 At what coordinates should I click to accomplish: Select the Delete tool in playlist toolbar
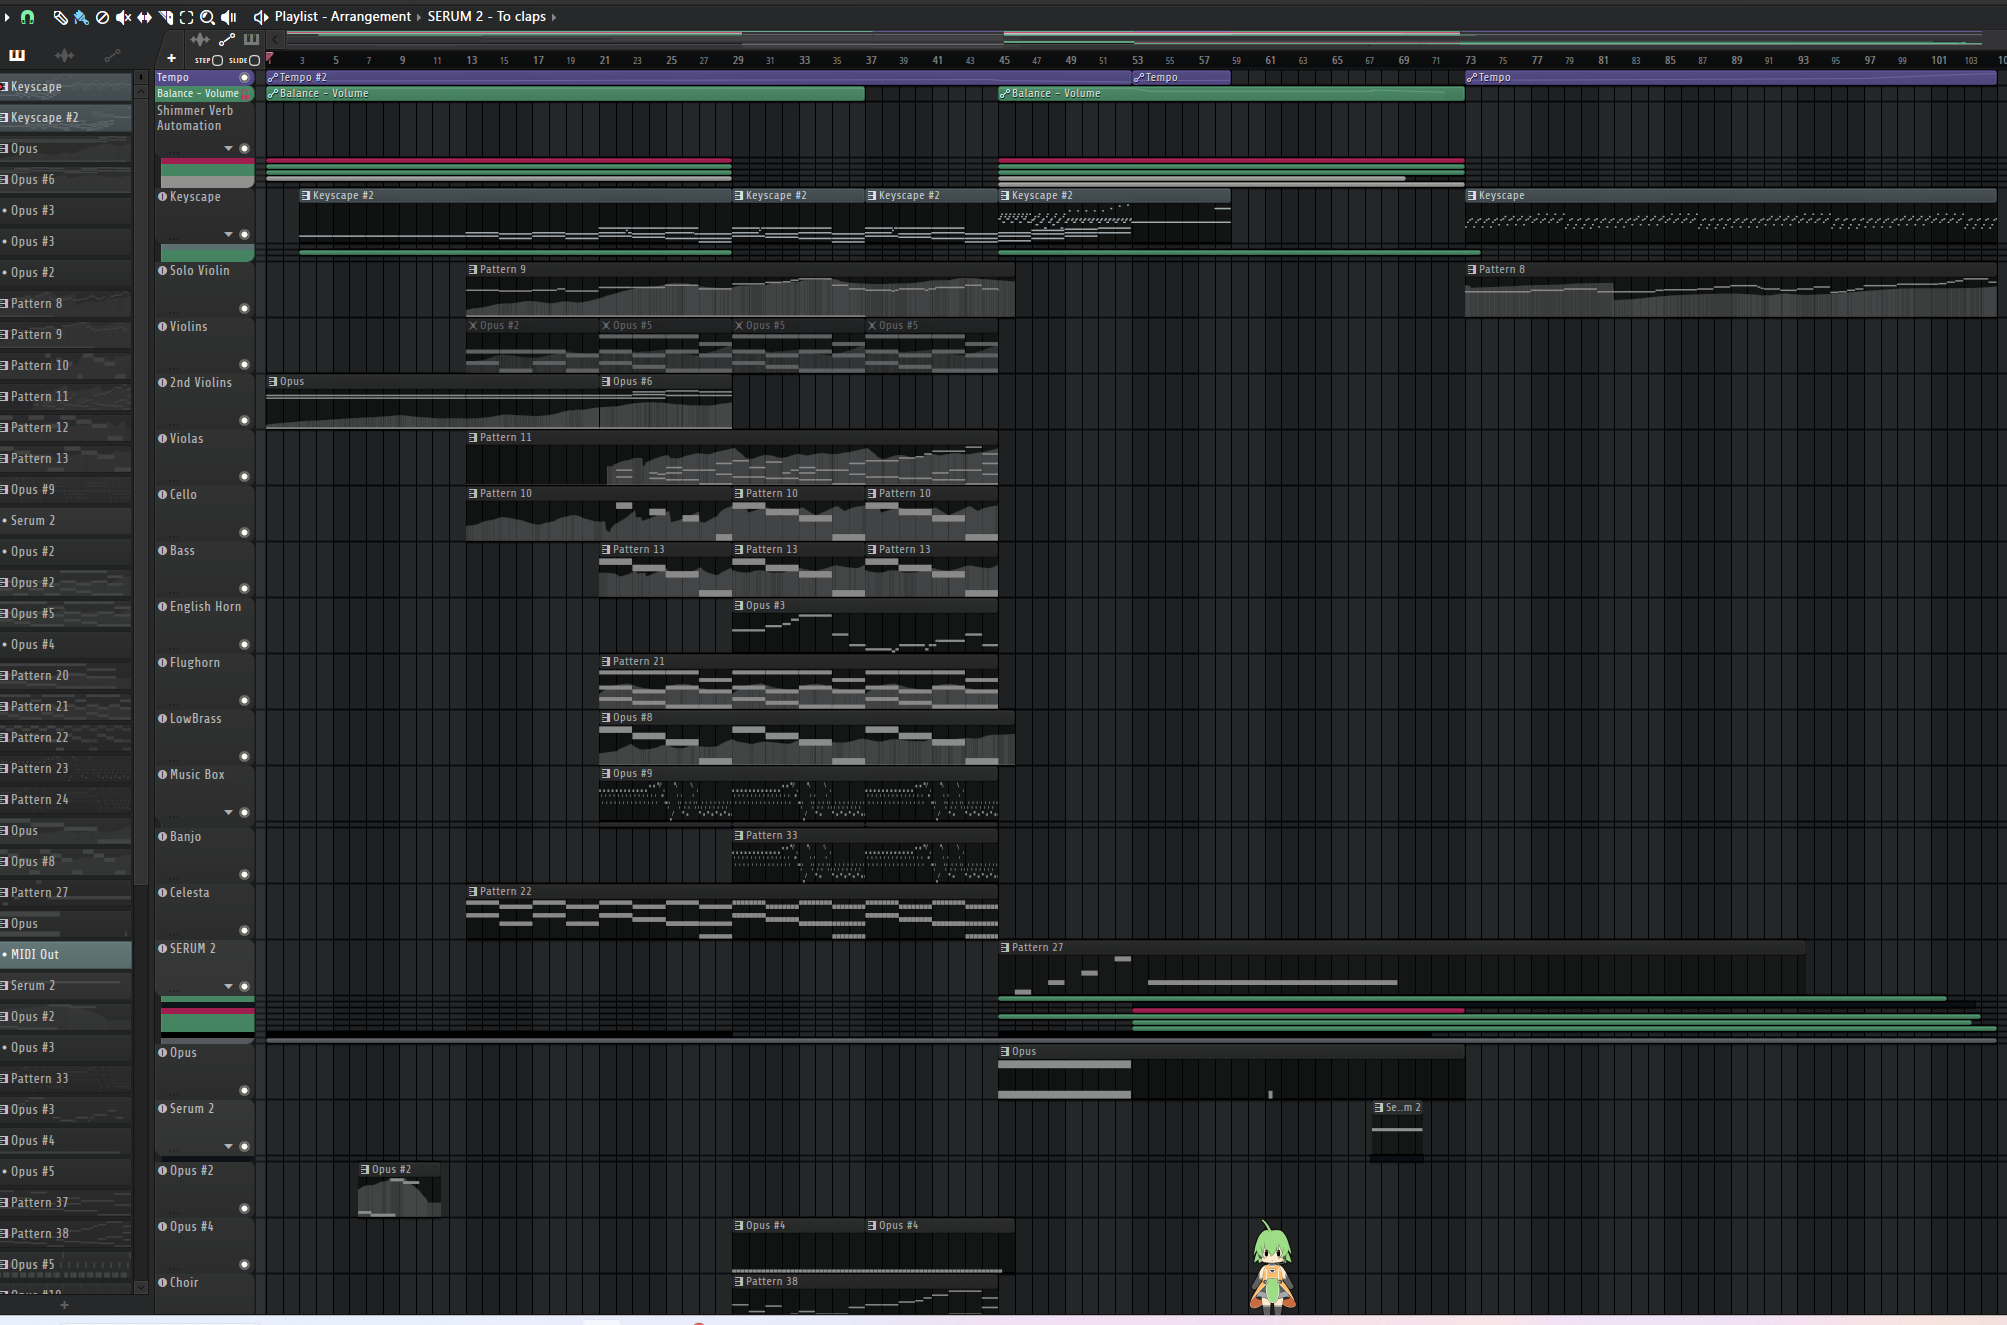tap(102, 17)
